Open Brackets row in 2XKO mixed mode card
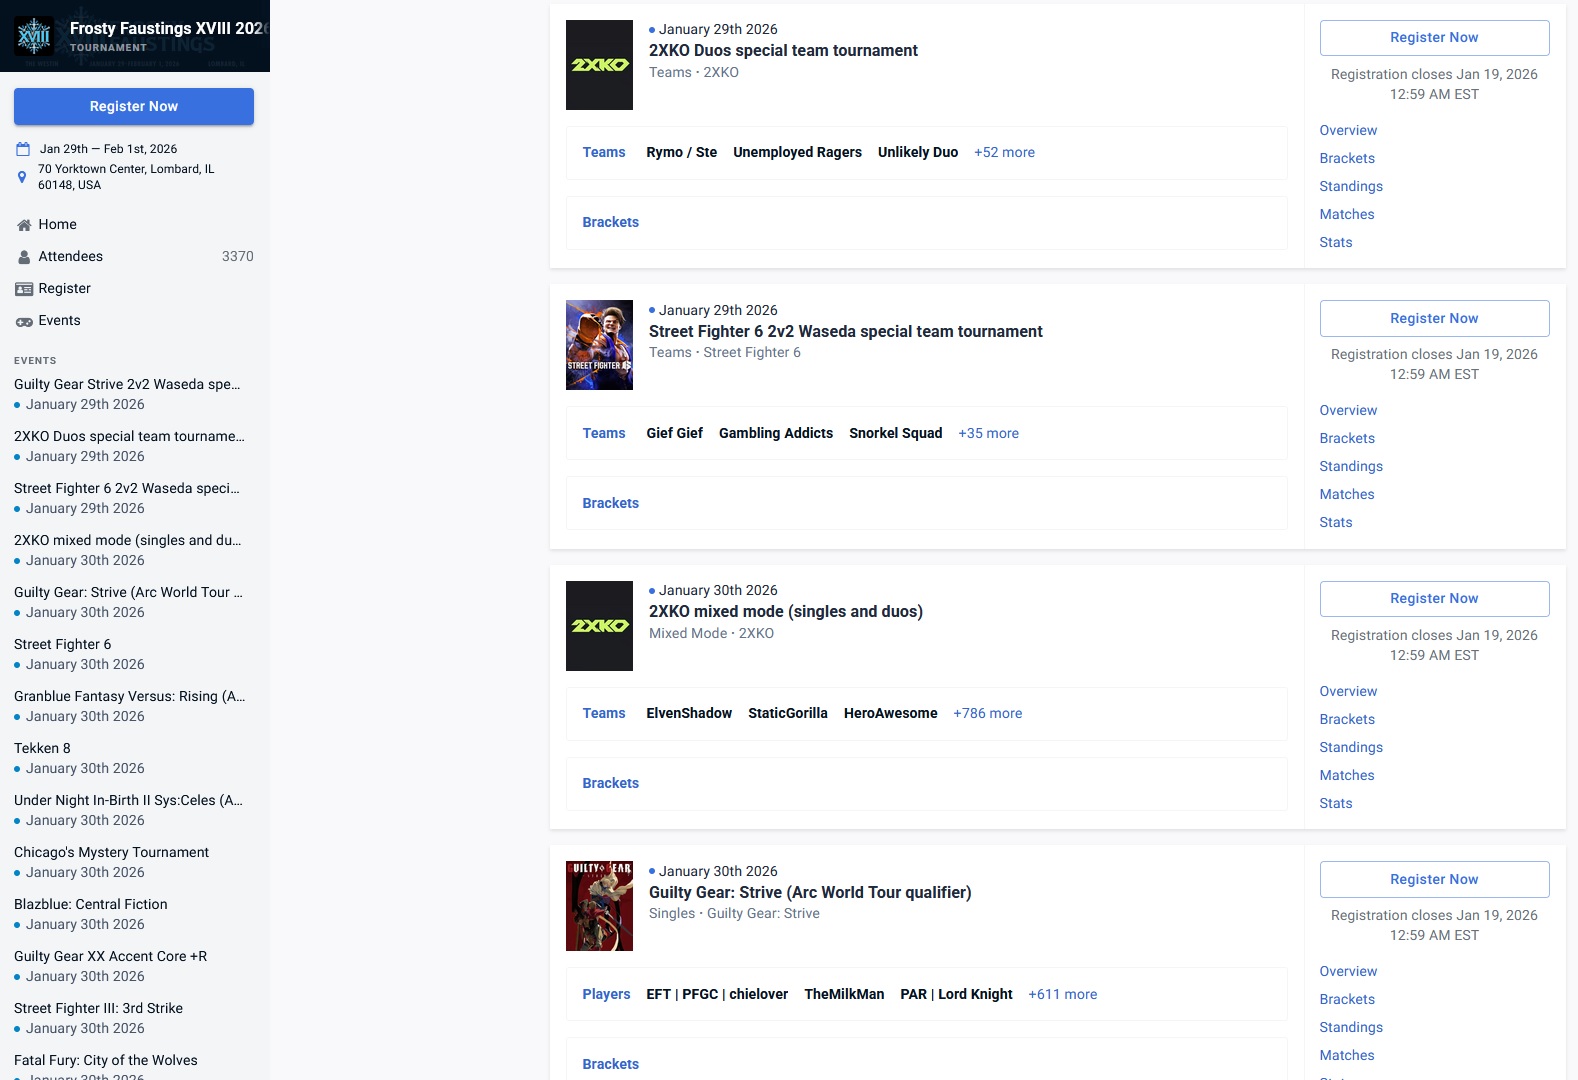1578x1080 pixels. click(926, 784)
